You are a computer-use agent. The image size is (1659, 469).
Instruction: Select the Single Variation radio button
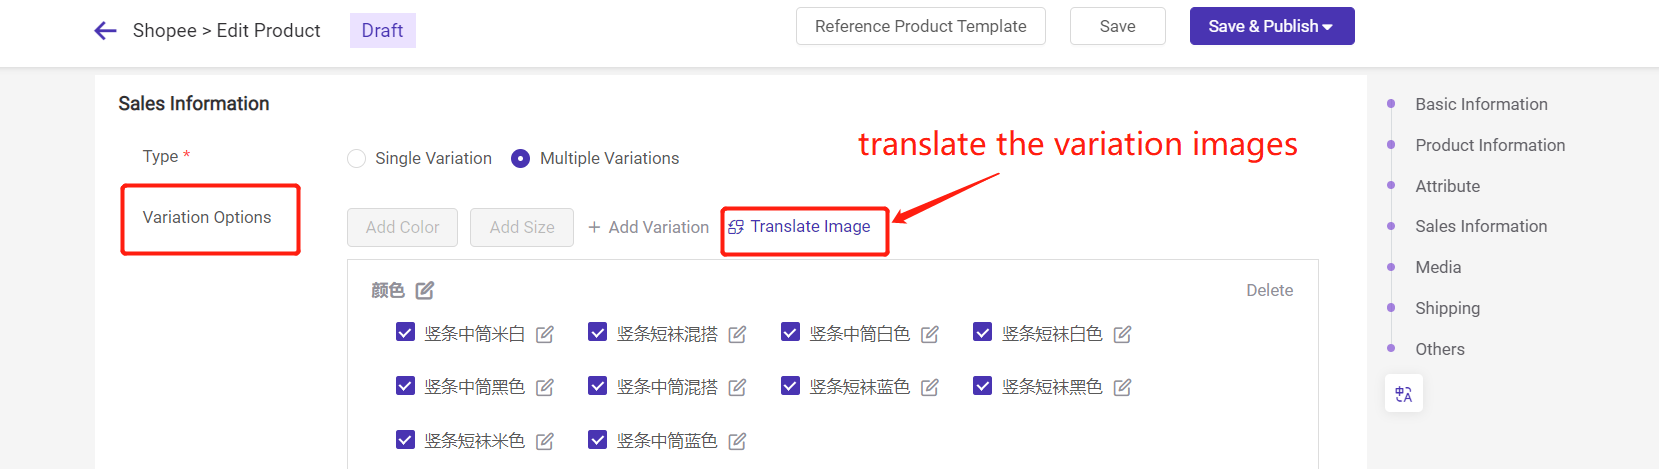[x=356, y=158]
